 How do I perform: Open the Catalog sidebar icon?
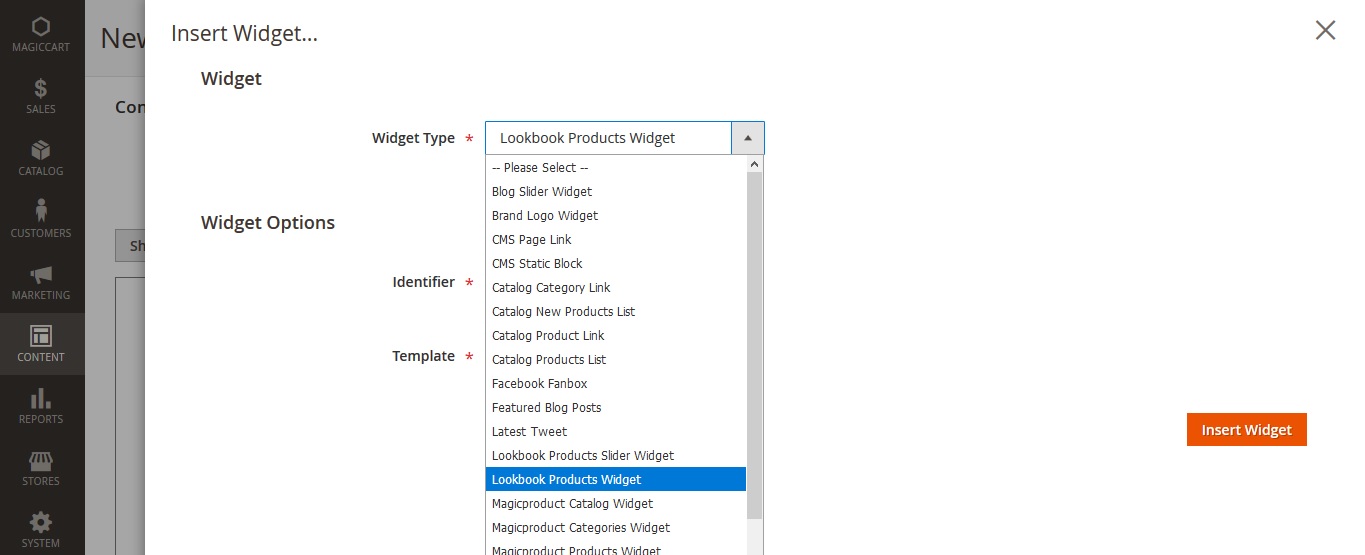[41, 151]
